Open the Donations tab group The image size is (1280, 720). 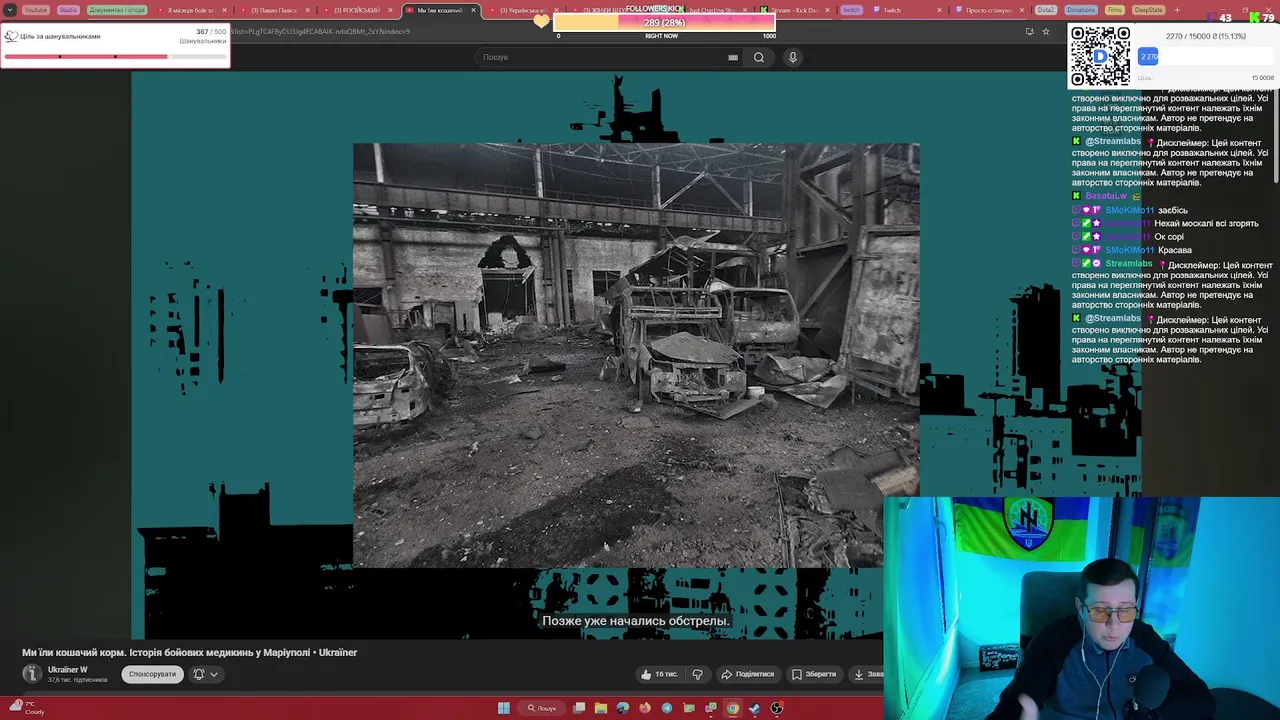pyautogui.click(x=1081, y=10)
